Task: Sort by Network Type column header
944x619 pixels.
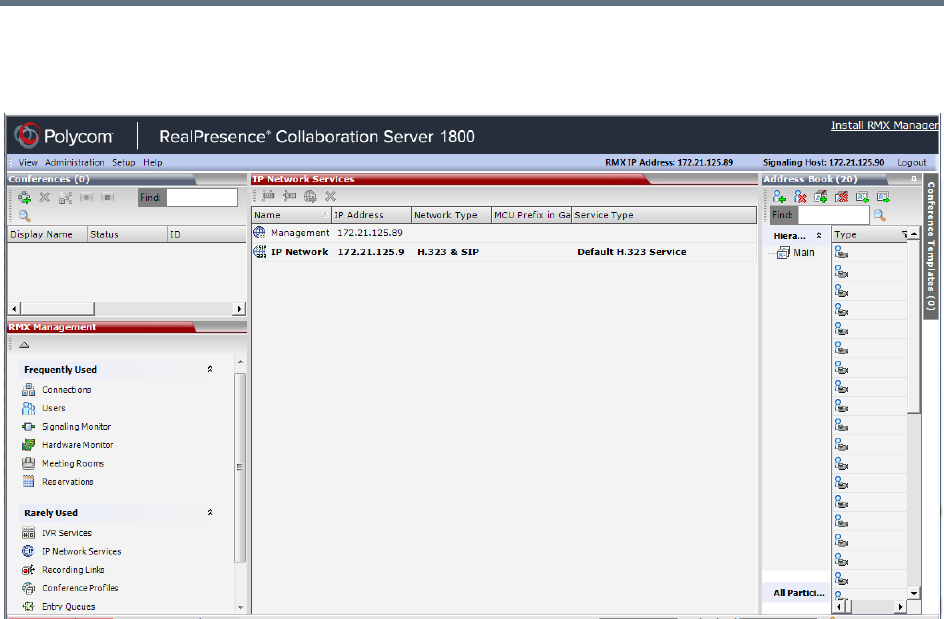Action: point(452,215)
